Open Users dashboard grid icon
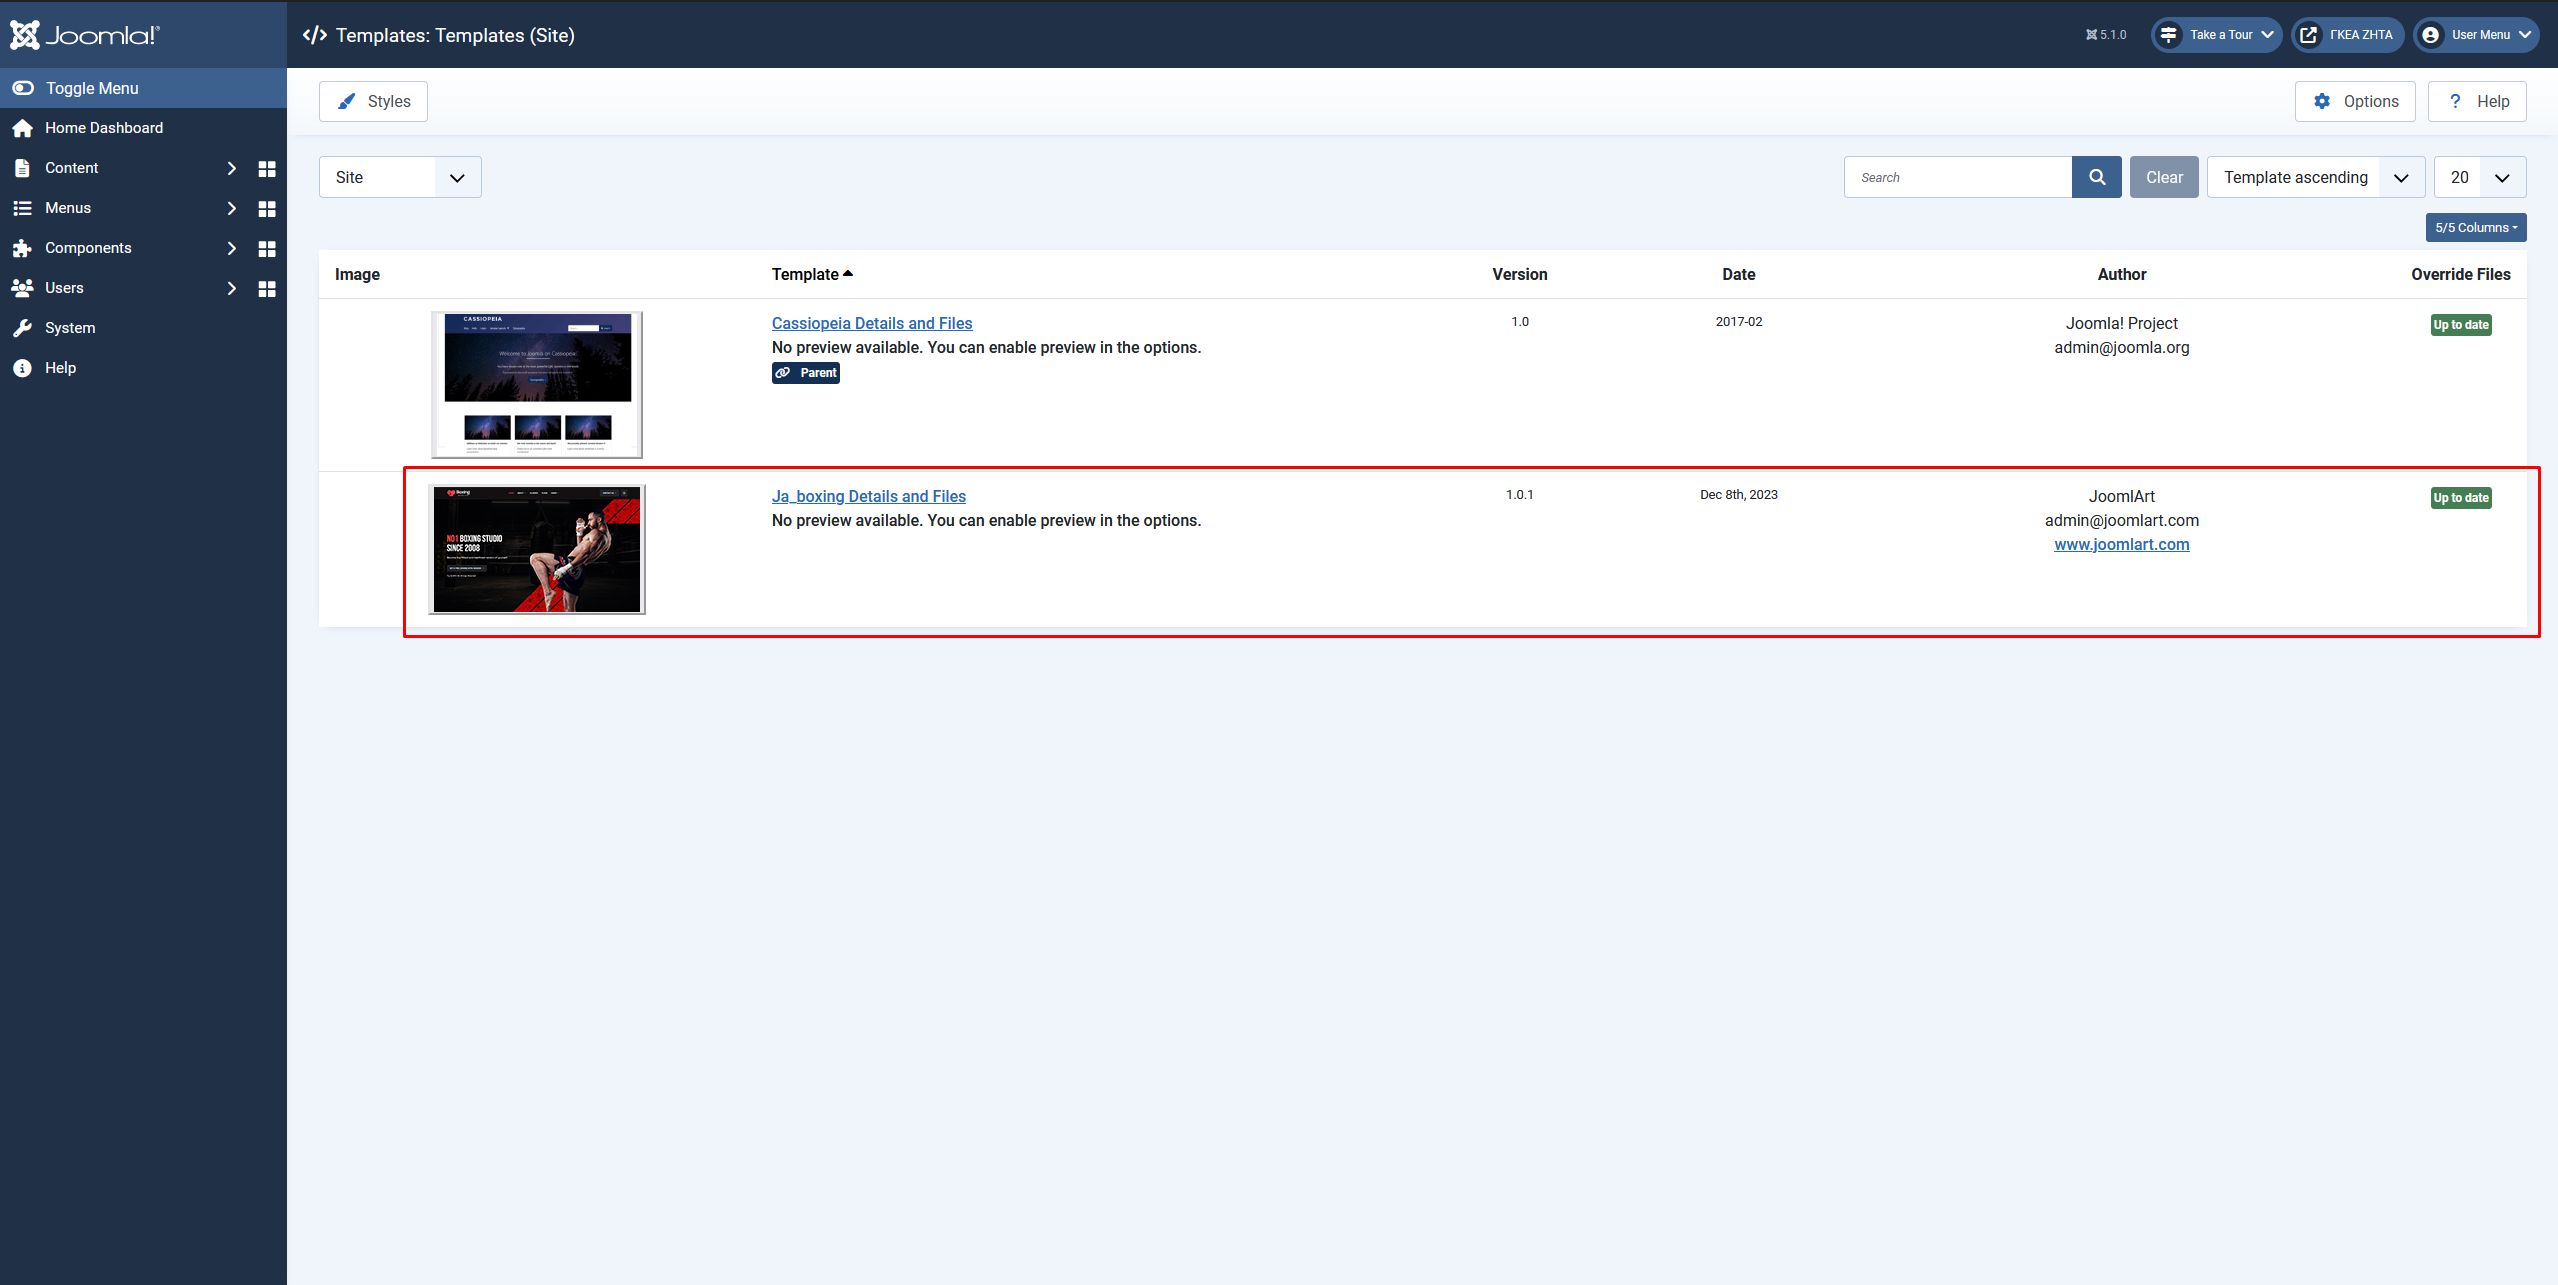Screen dimensions: 2558x1285 (267, 289)
